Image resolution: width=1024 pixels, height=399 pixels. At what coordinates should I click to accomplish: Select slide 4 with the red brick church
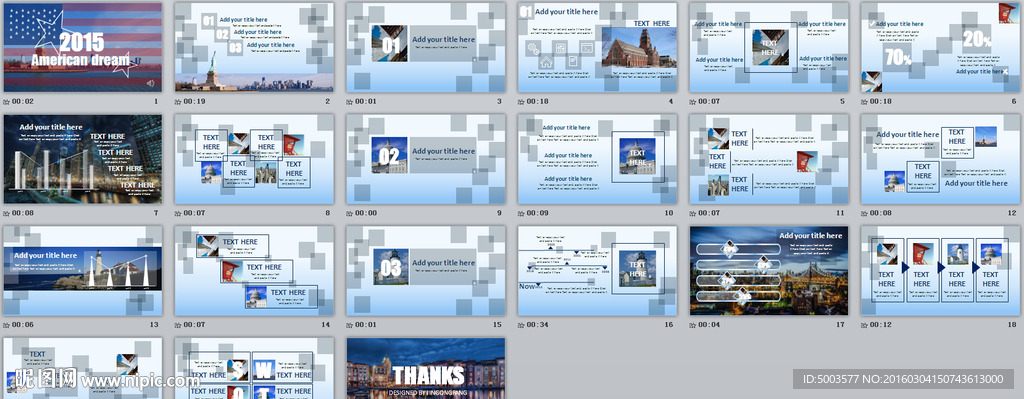pyautogui.click(x=598, y=47)
